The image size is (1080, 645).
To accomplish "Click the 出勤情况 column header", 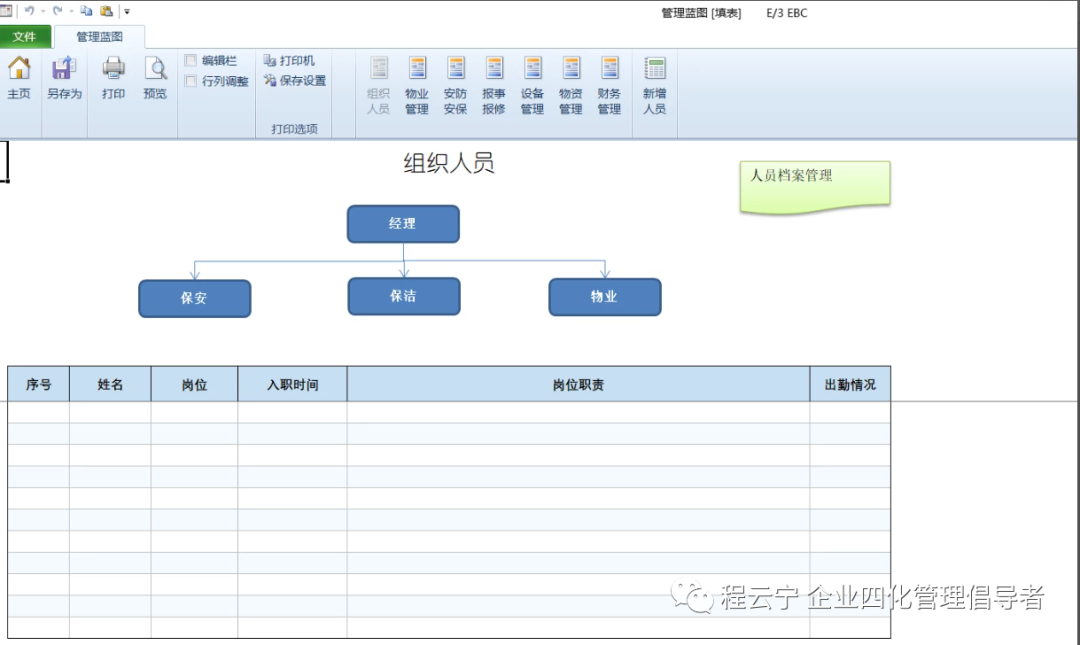I will coord(851,384).
